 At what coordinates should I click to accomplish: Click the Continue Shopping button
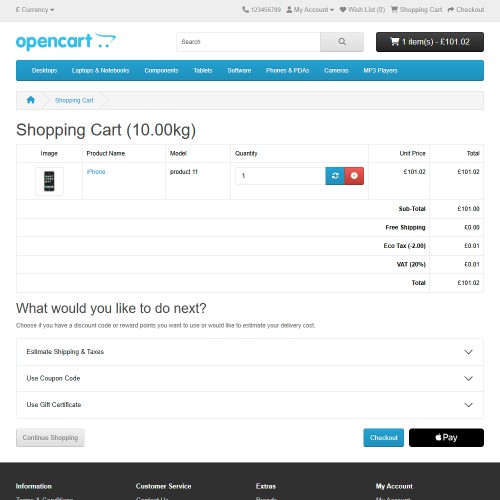(x=50, y=437)
